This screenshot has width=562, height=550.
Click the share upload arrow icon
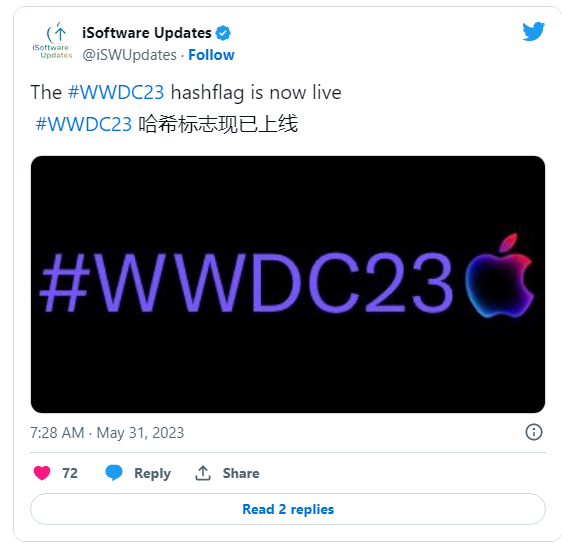[203, 473]
